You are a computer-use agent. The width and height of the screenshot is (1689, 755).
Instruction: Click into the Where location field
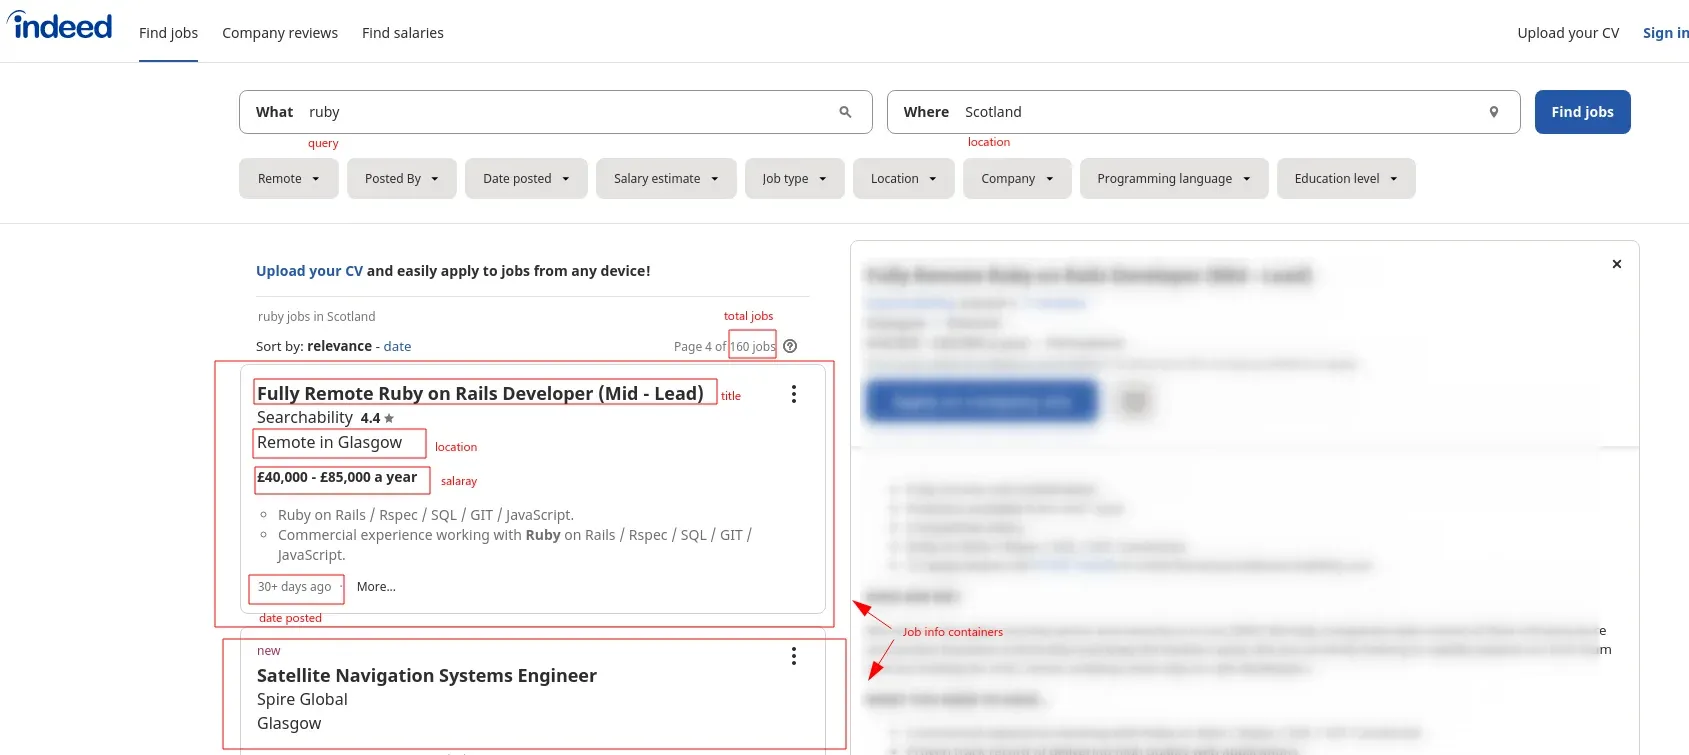point(1203,112)
